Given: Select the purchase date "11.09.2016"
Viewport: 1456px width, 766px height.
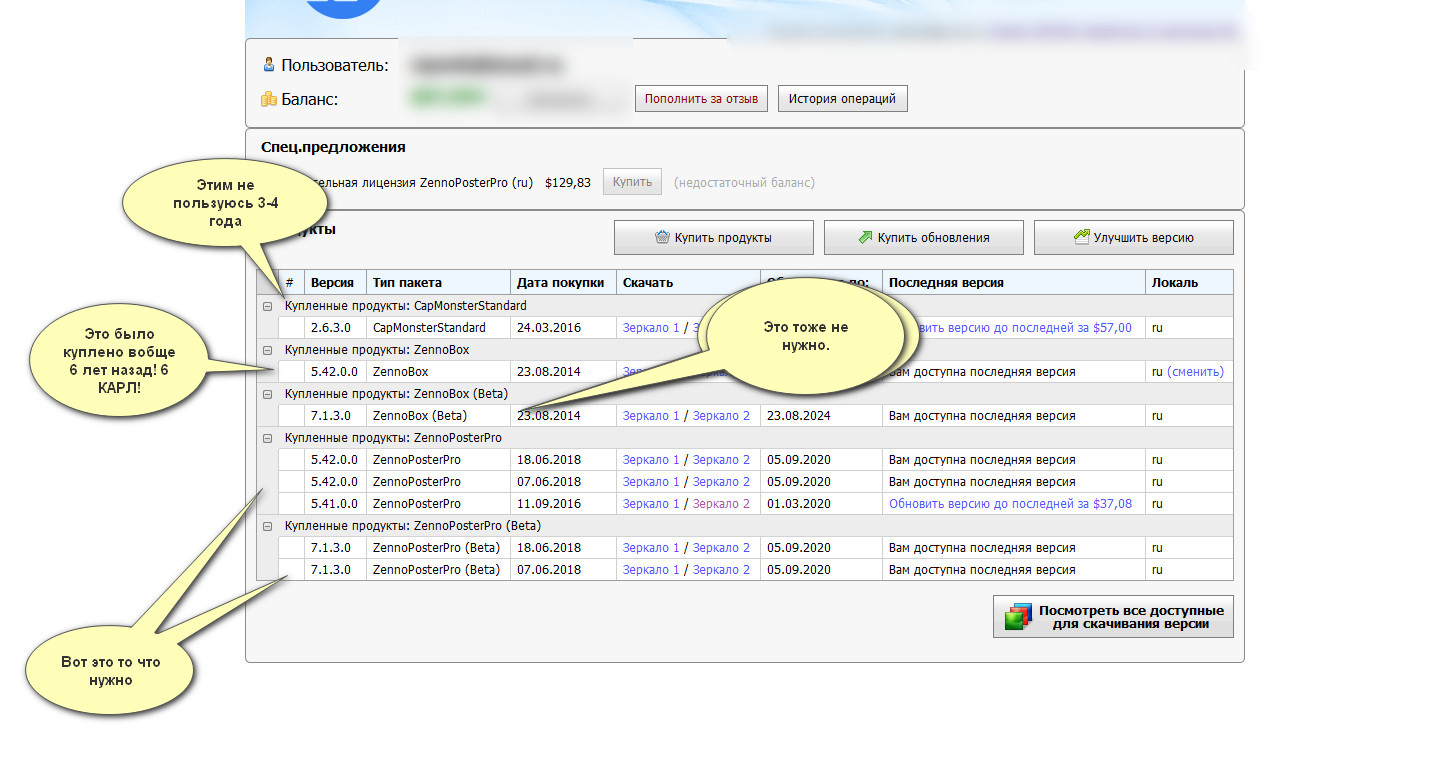Looking at the screenshot, I should (548, 504).
